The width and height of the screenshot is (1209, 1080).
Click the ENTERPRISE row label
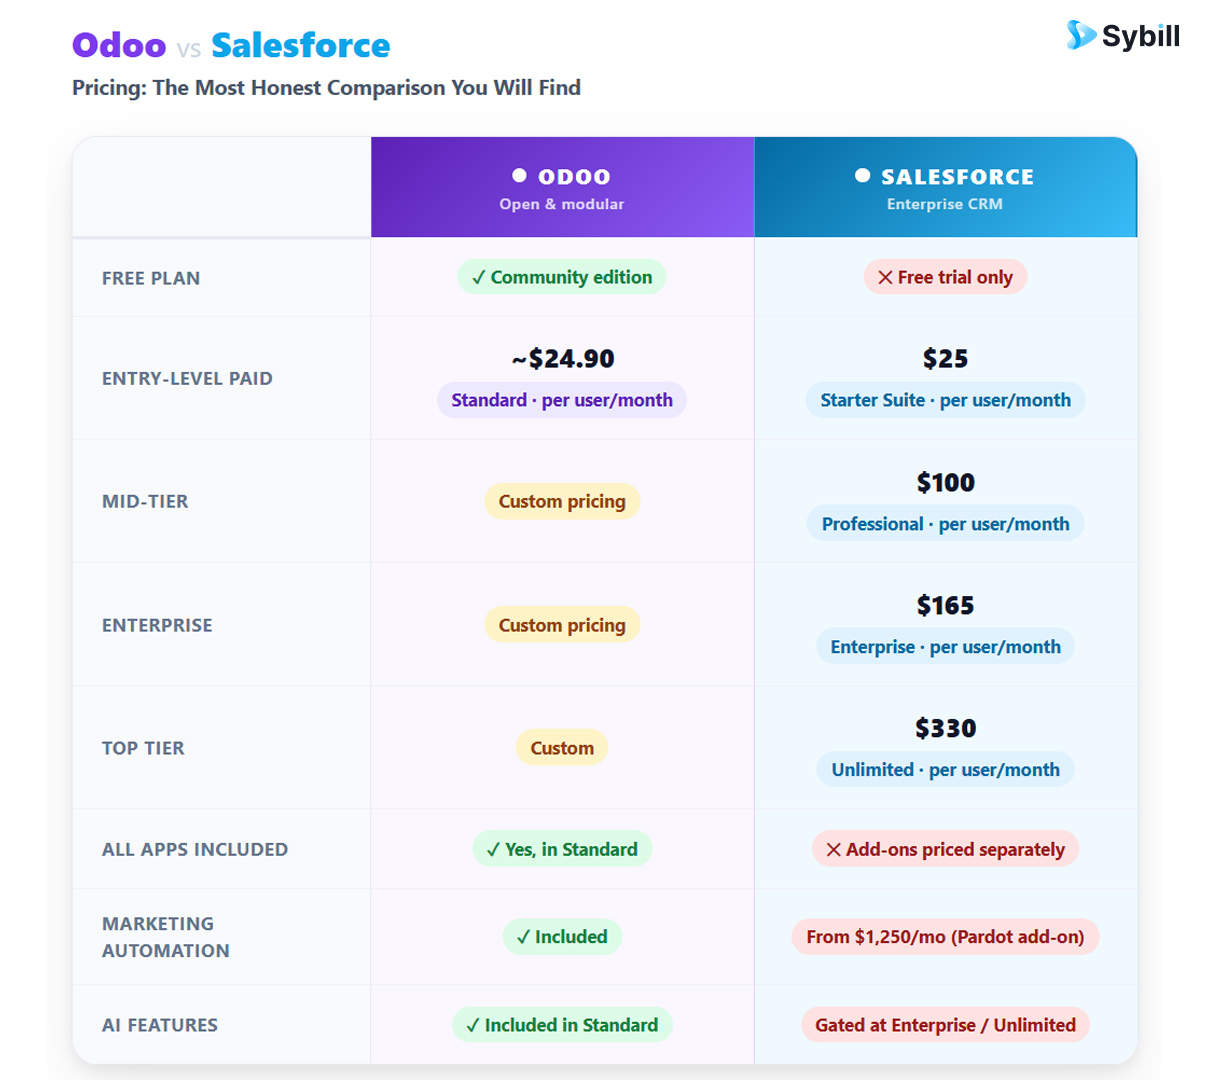[x=157, y=625]
